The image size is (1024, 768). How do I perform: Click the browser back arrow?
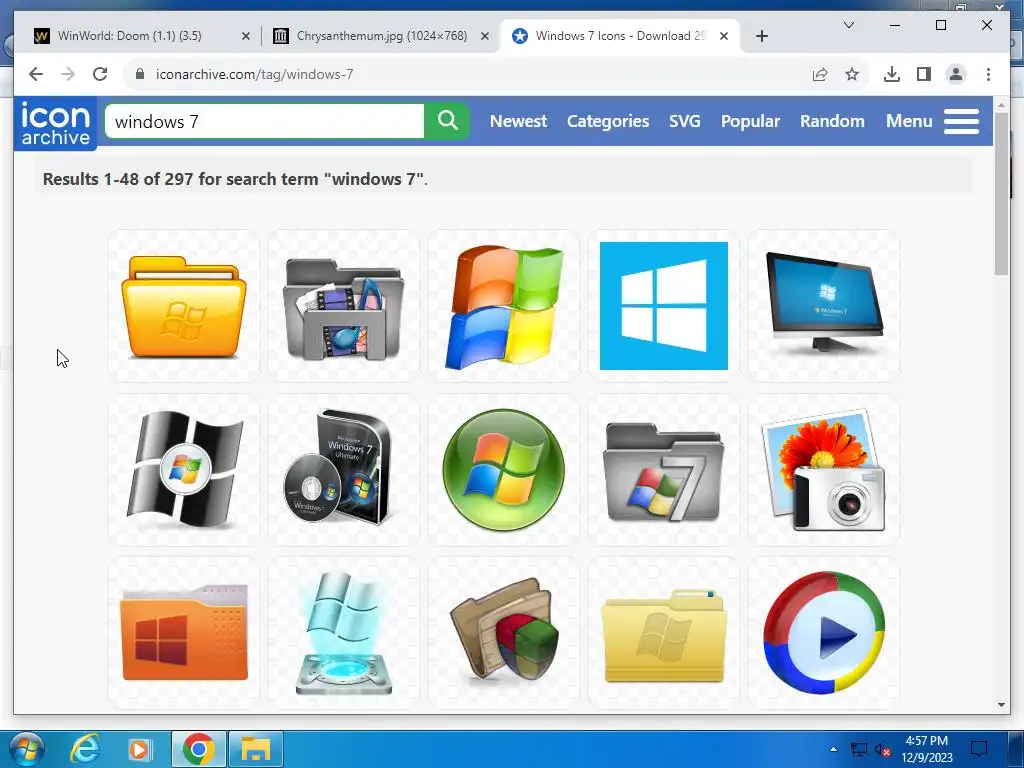[x=36, y=74]
